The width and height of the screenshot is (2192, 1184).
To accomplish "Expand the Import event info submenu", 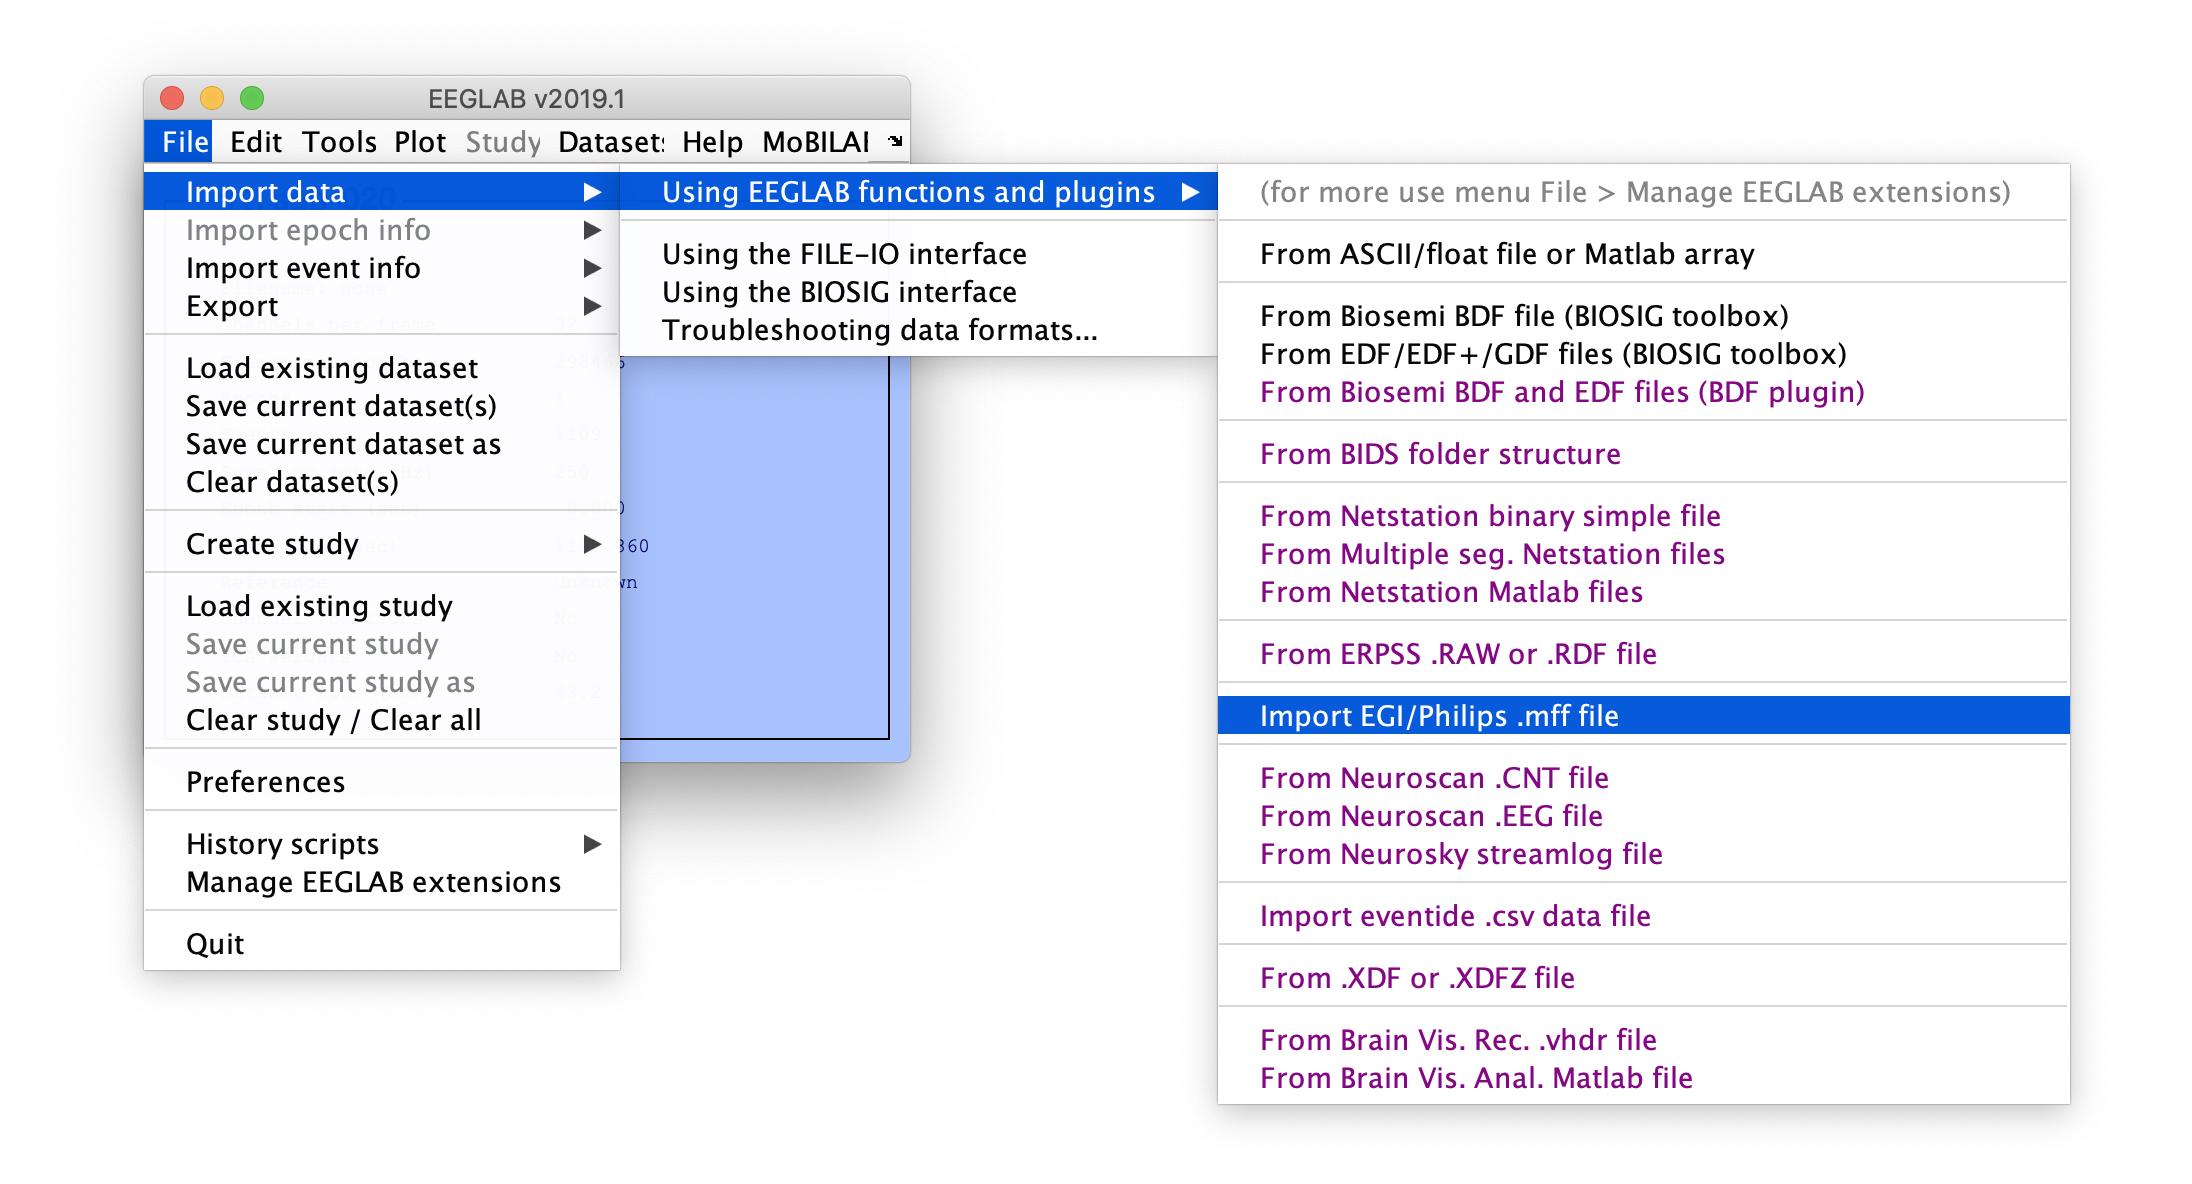I will pos(592,268).
